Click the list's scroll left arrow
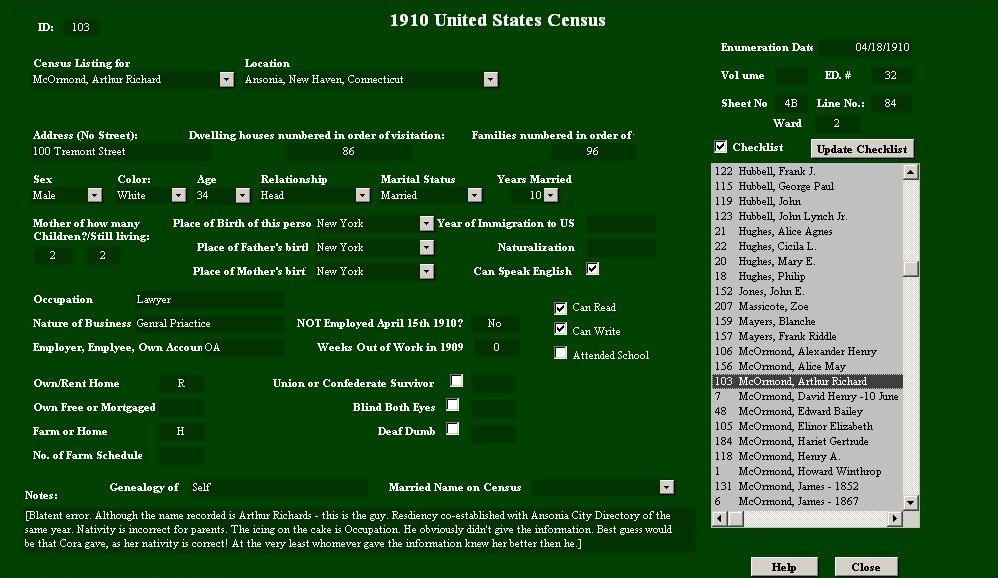The image size is (998, 578). click(x=719, y=518)
